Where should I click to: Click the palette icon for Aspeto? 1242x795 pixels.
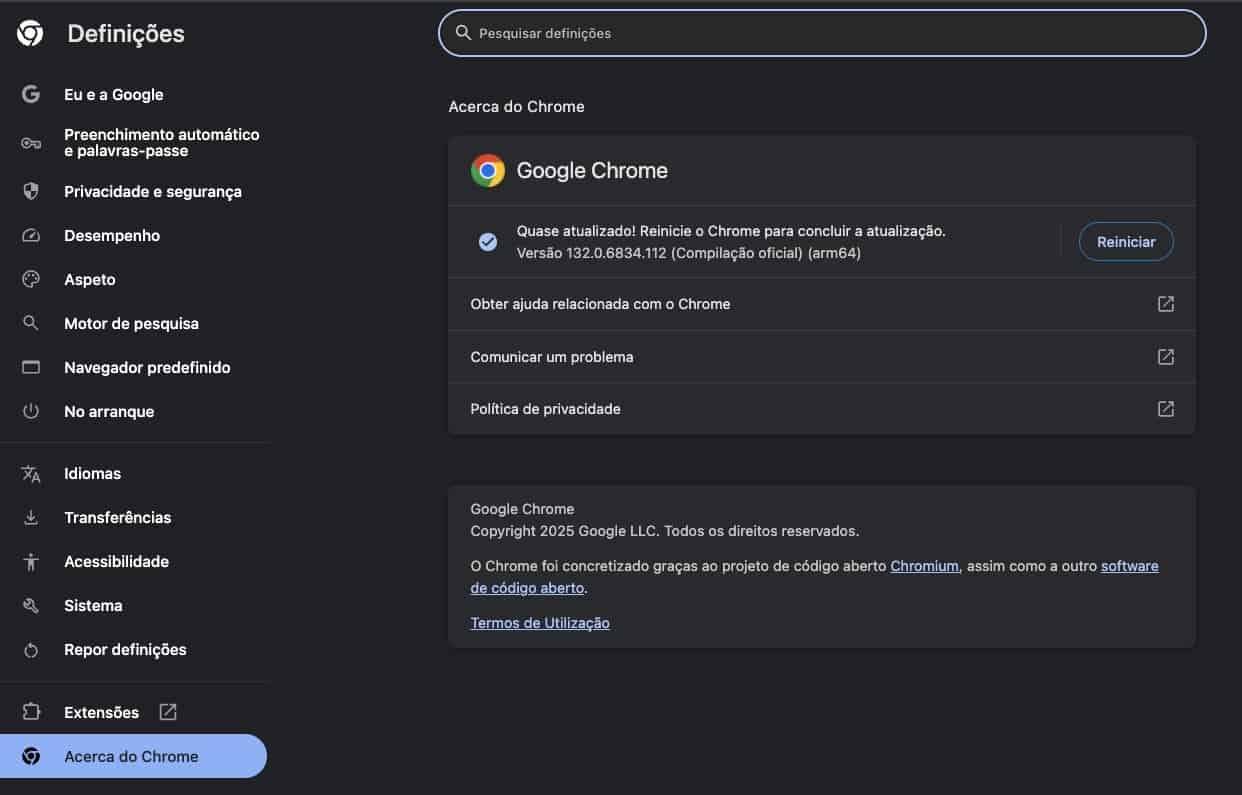(x=31, y=280)
